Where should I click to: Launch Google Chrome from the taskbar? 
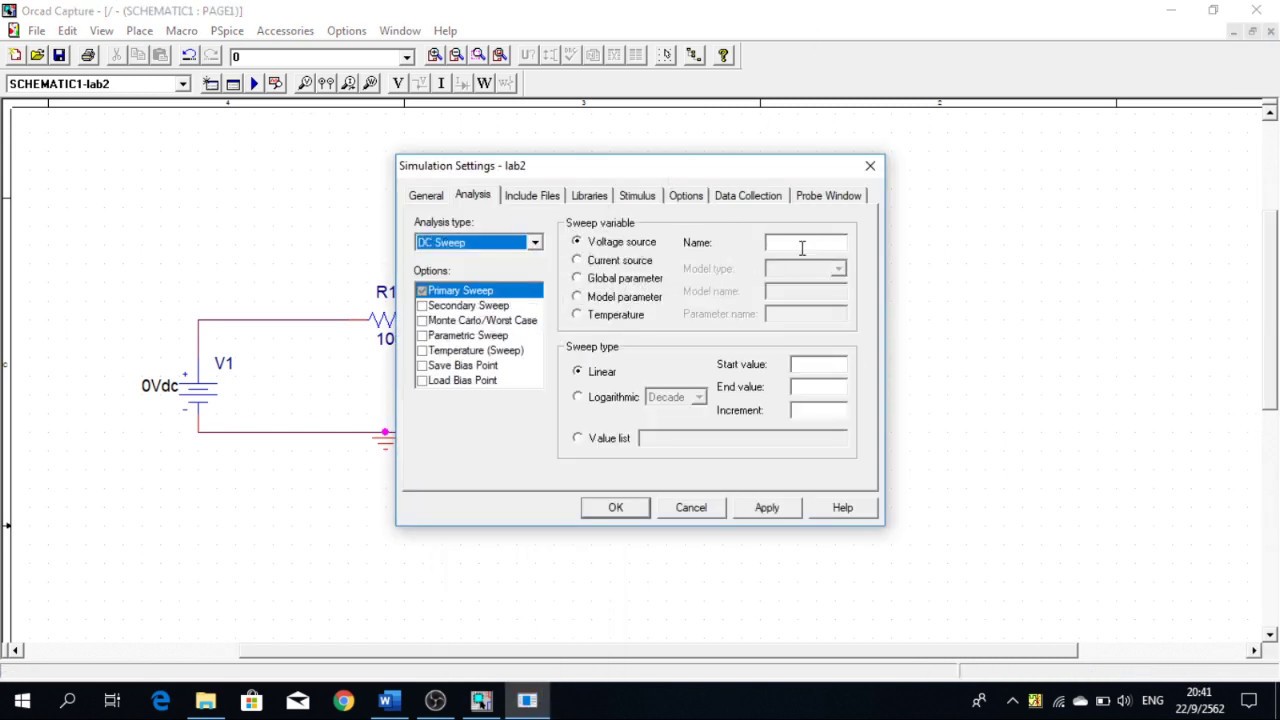pos(343,701)
